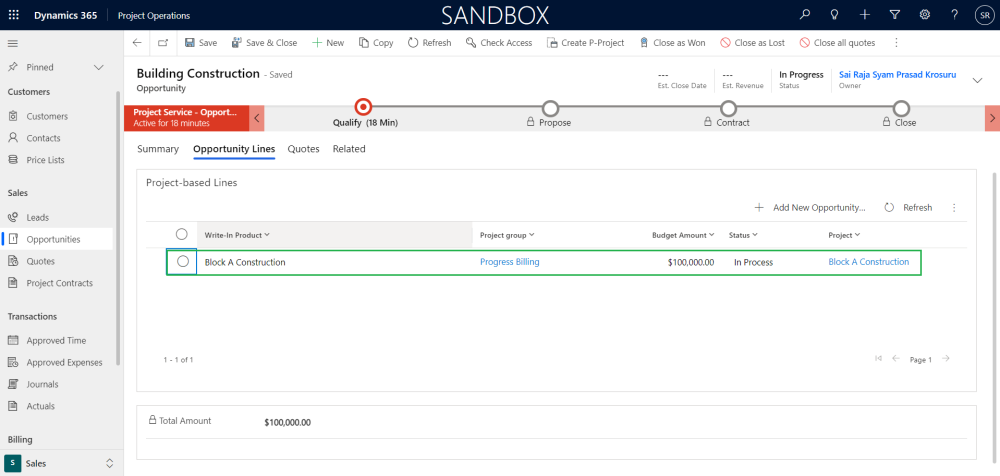Open Journals in the sidebar
Viewport: 1000px width, 476px height.
pos(42,383)
